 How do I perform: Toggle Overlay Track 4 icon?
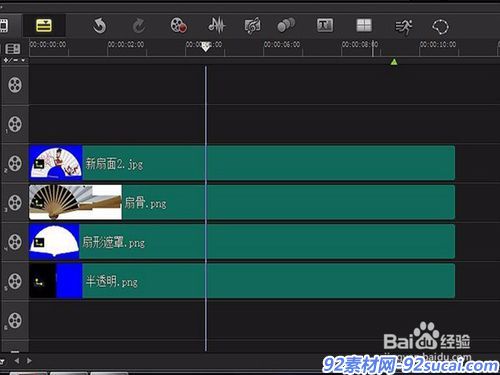(15, 242)
